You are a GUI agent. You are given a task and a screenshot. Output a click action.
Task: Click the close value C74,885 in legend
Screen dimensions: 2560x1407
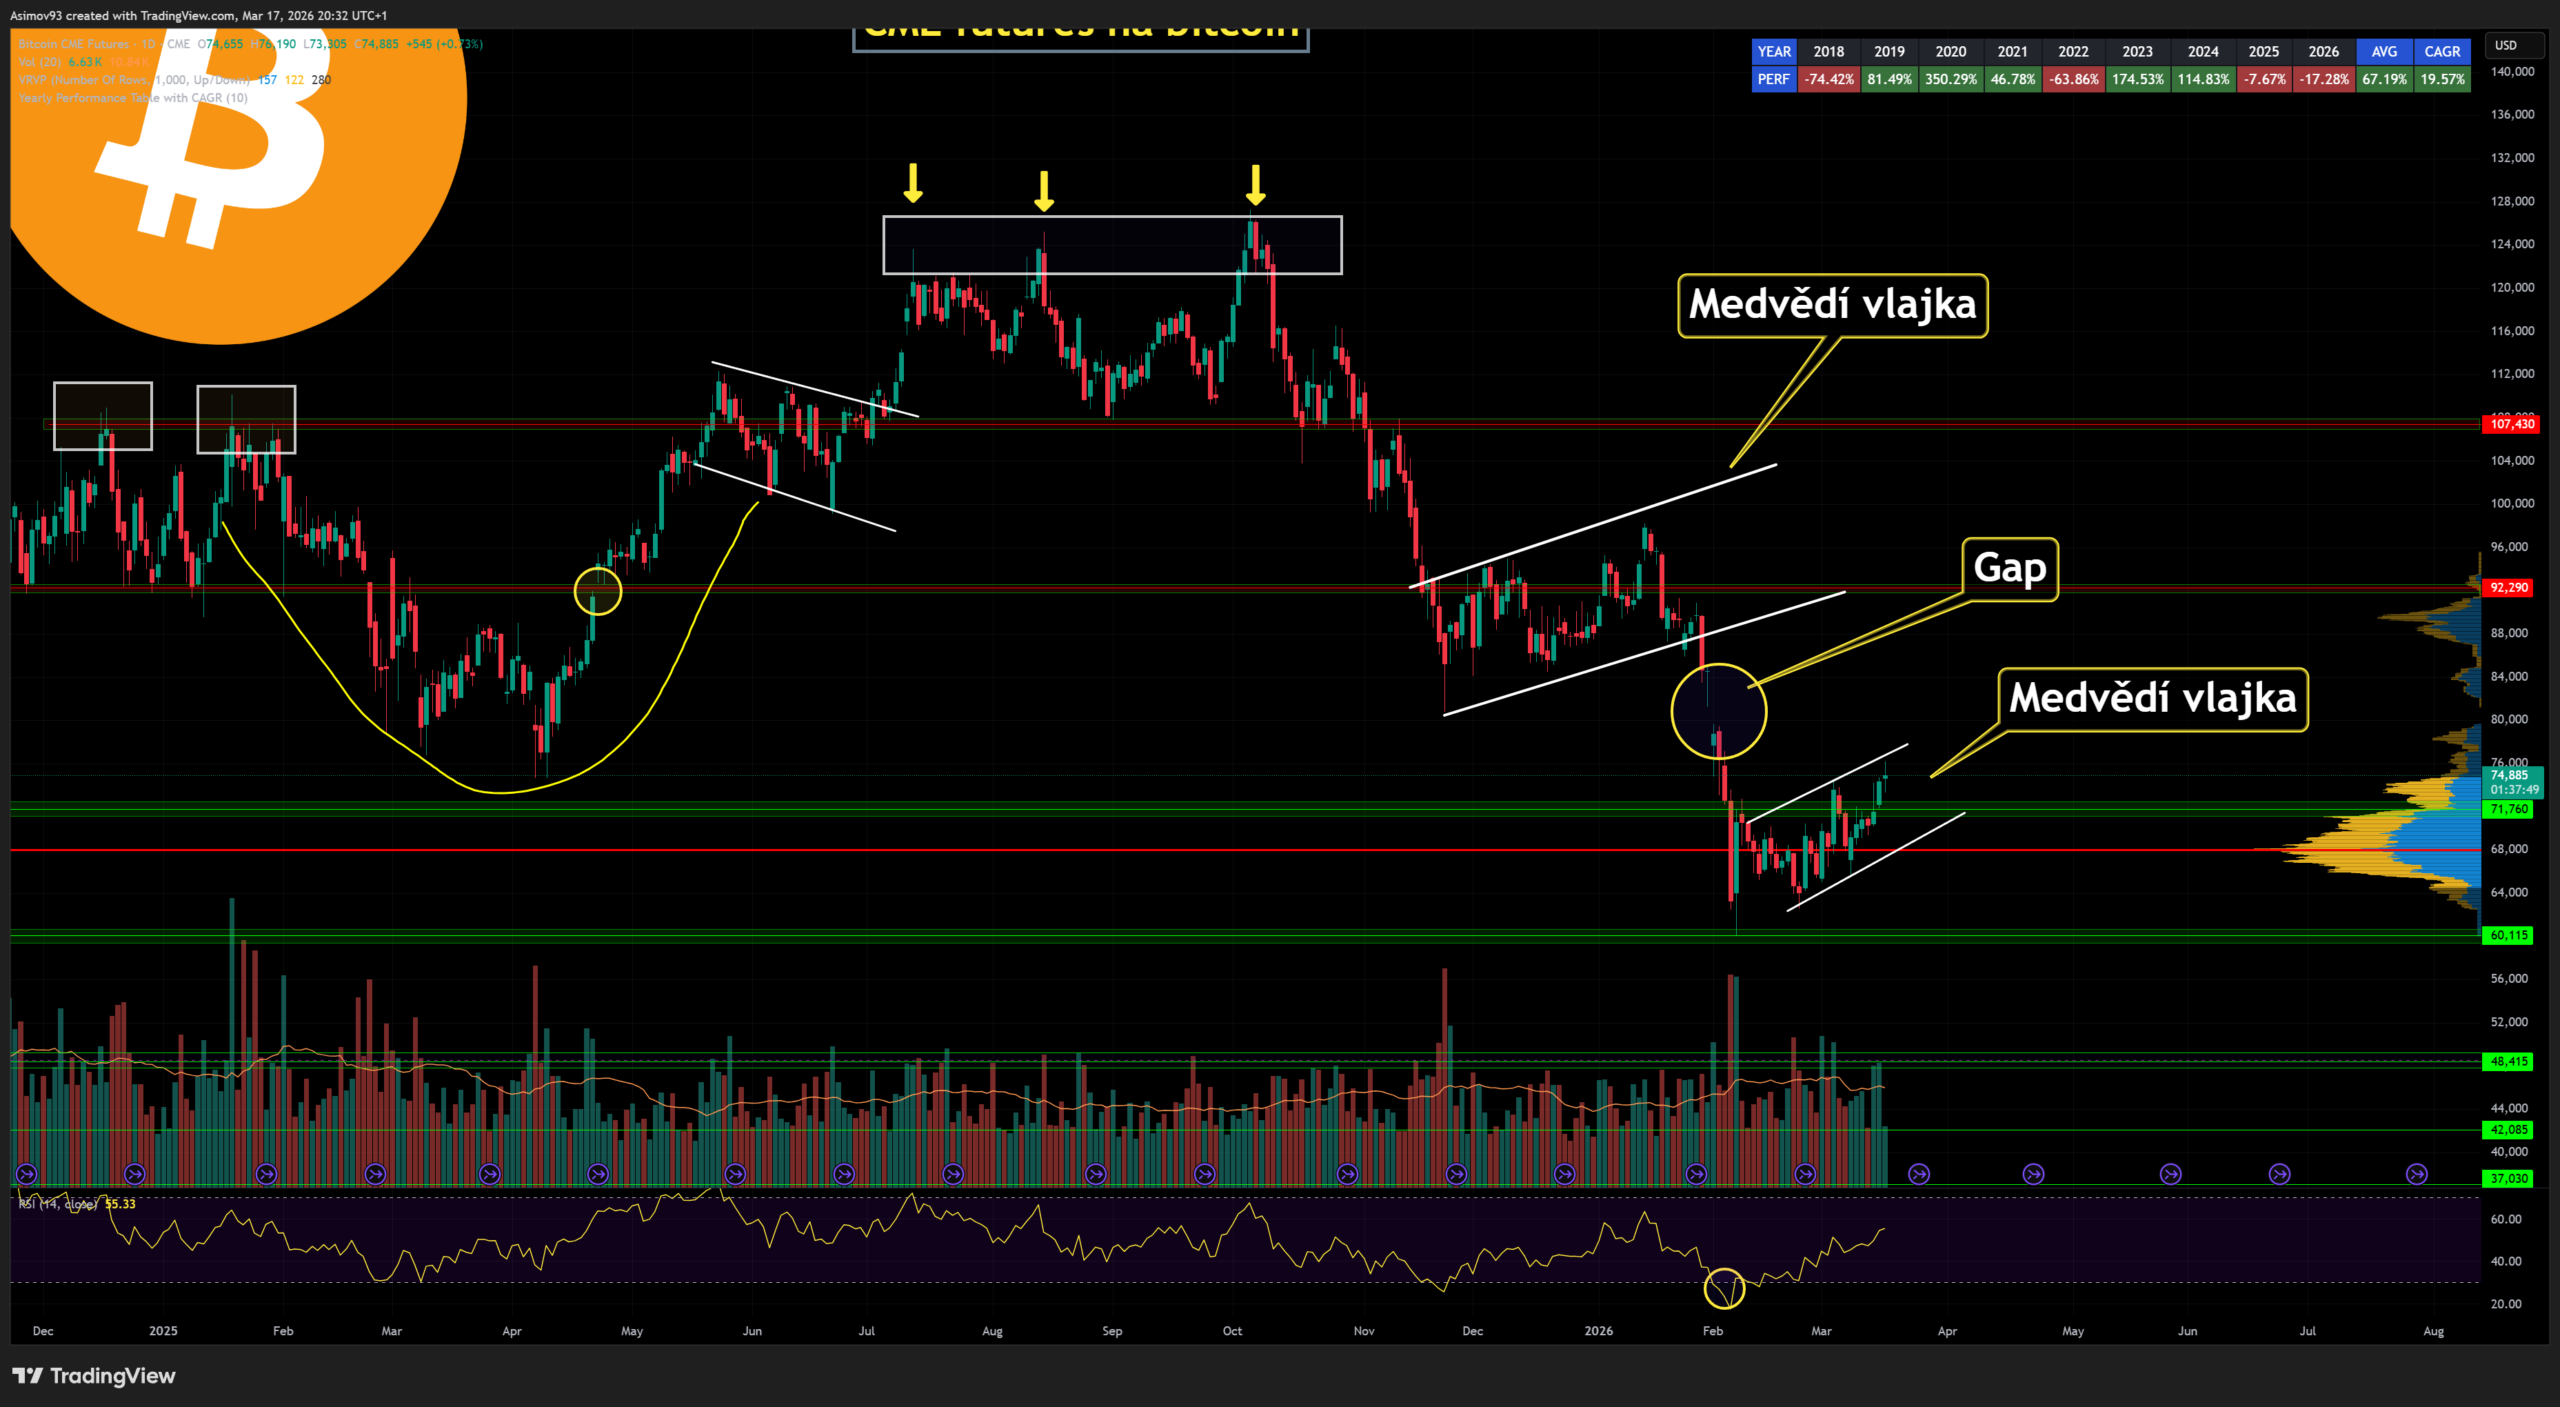[377, 44]
